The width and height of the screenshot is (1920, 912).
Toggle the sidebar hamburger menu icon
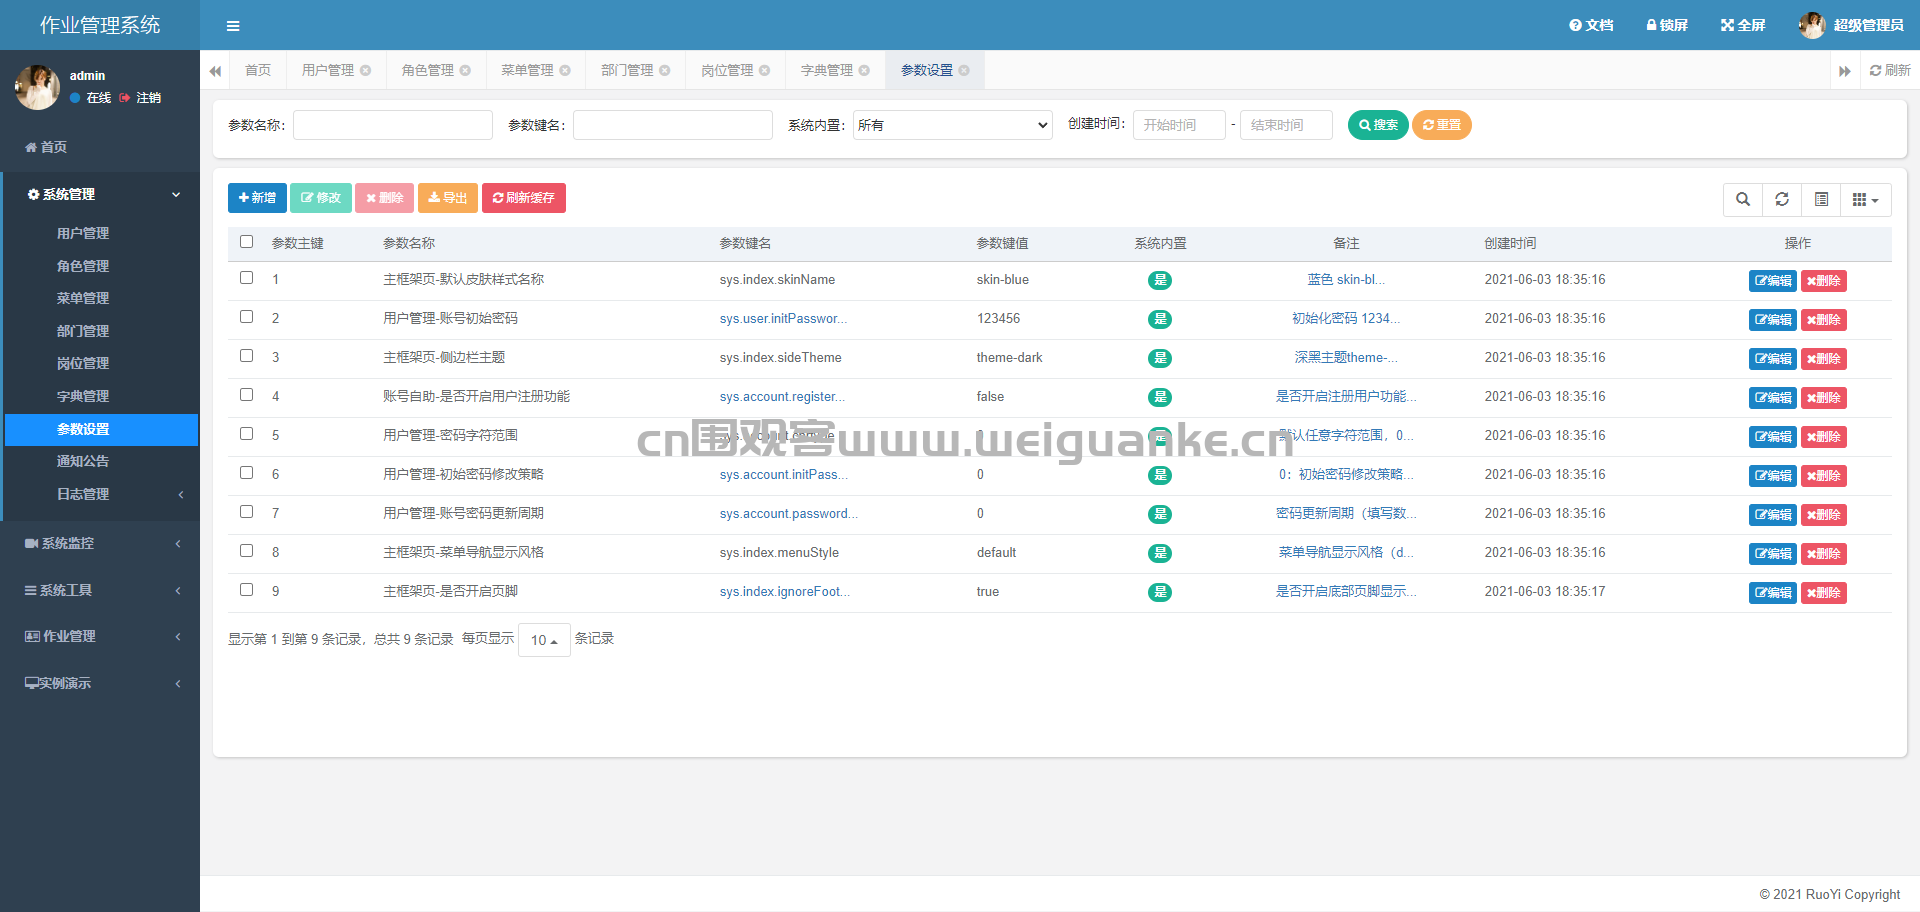coord(233,26)
